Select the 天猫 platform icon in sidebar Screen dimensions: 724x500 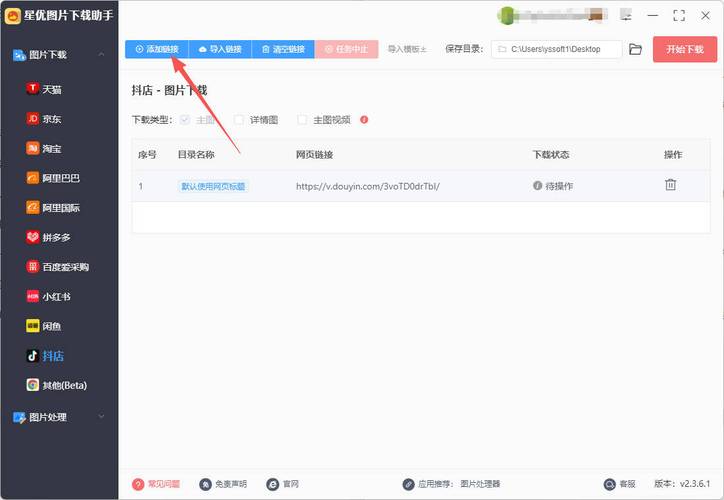coord(33,89)
